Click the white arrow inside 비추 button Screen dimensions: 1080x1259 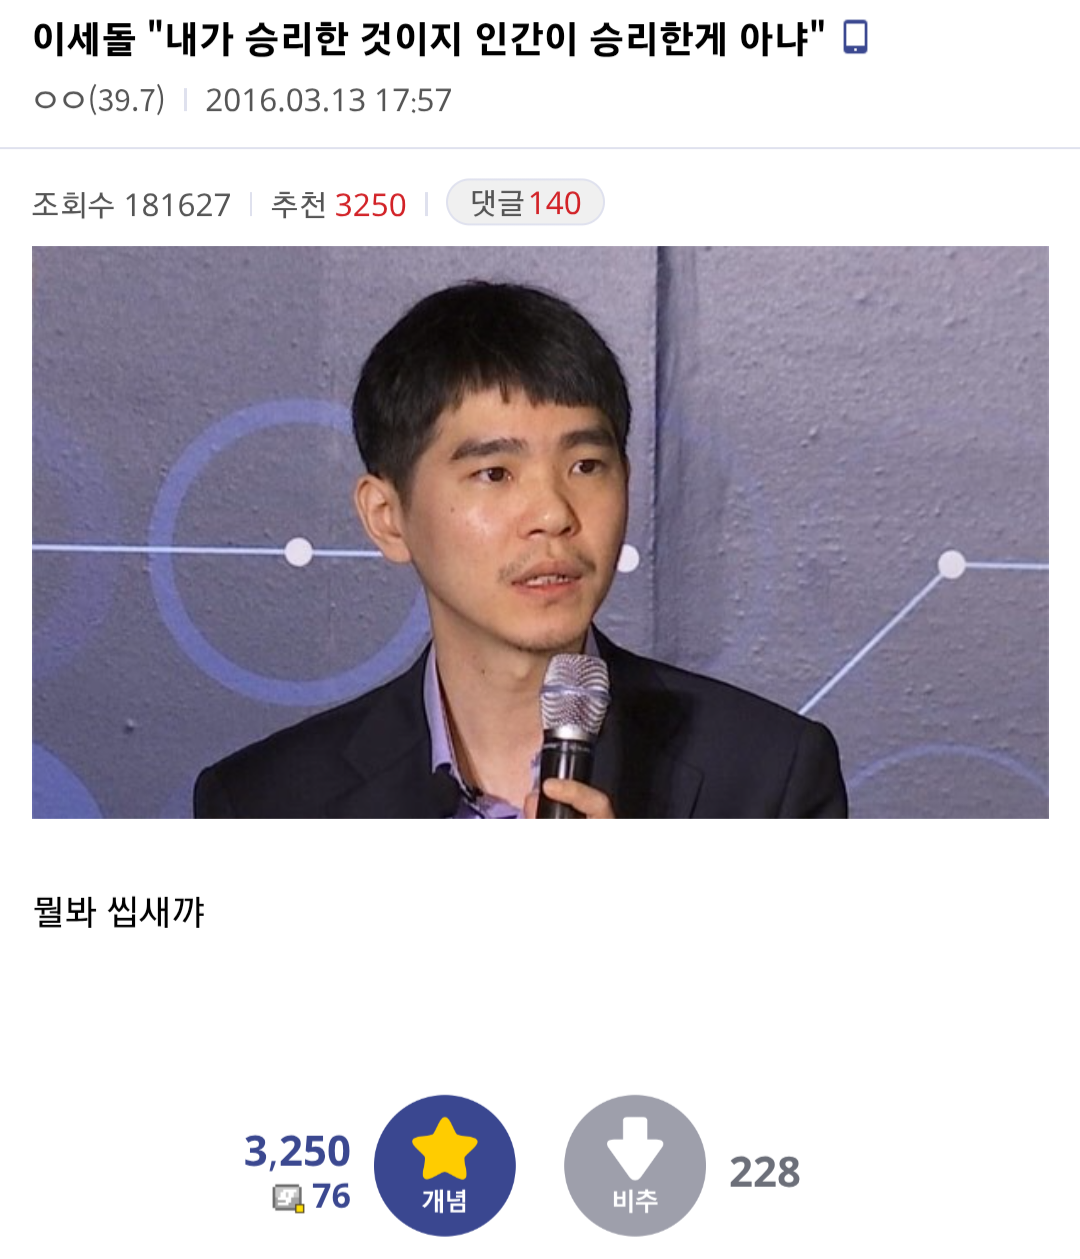pos(635,1148)
